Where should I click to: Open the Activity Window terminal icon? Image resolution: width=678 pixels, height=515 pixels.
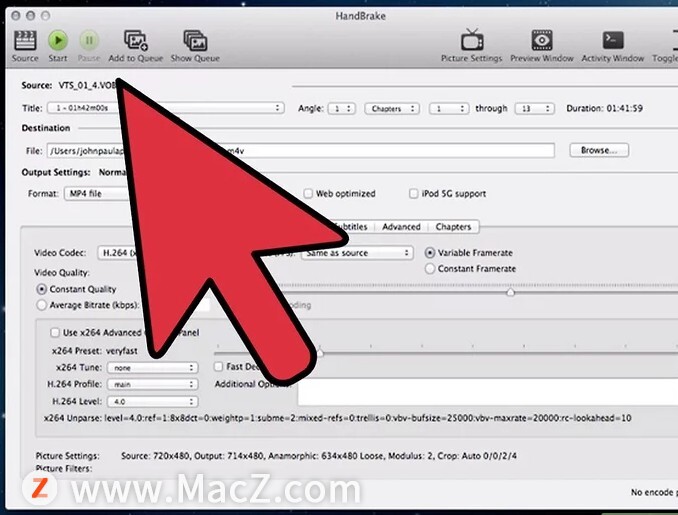pyautogui.click(x=613, y=40)
